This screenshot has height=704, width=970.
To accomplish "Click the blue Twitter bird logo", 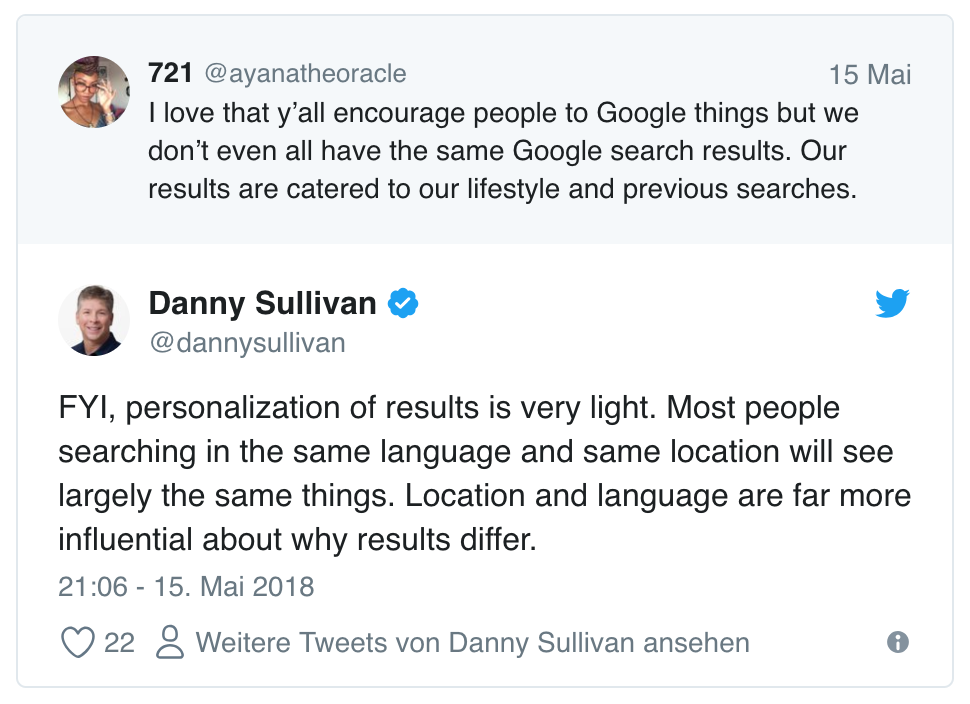I will [892, 303].
